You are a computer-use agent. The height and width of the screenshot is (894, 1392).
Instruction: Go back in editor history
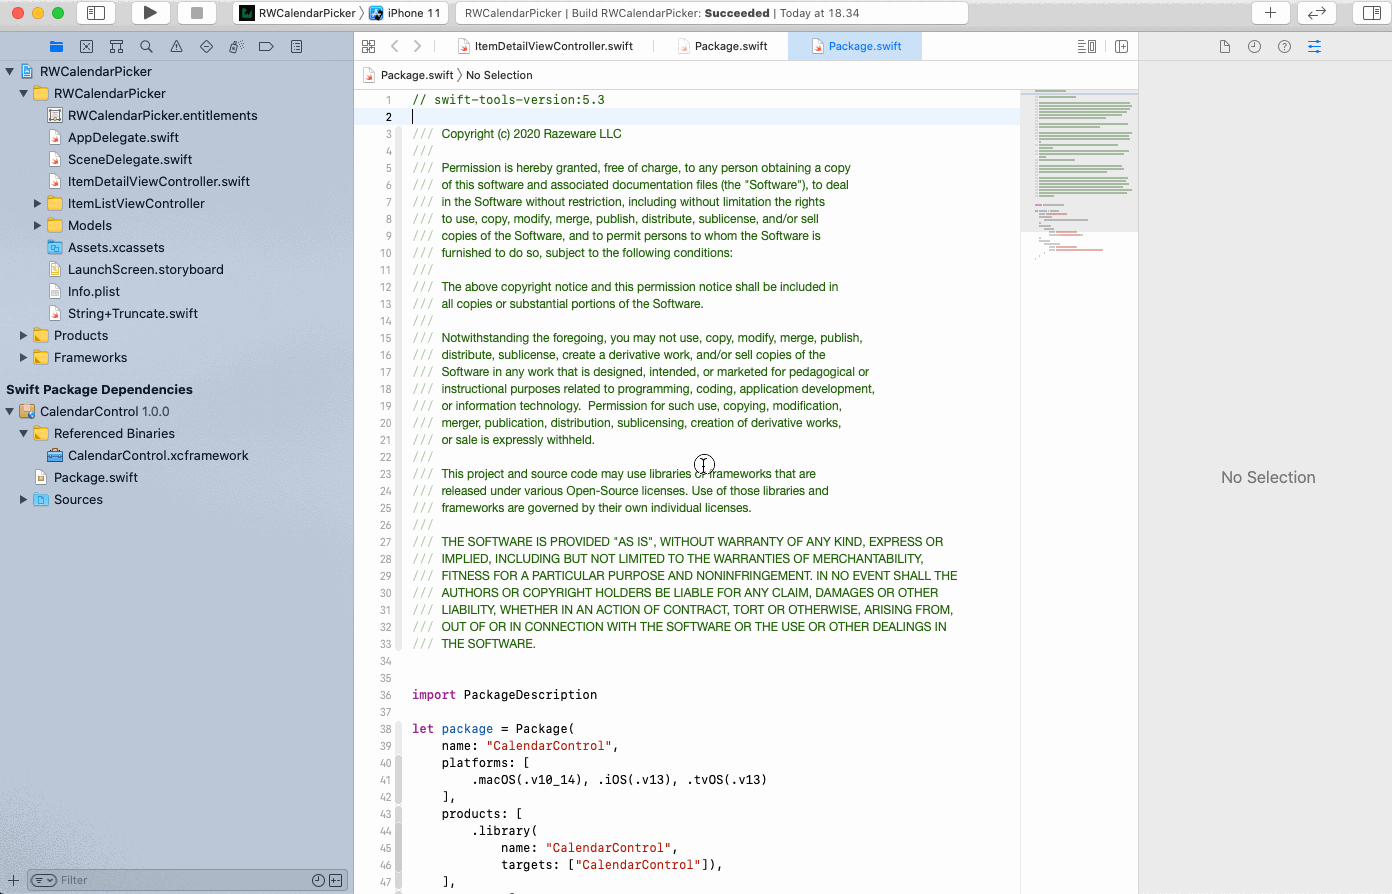point(395,46)
